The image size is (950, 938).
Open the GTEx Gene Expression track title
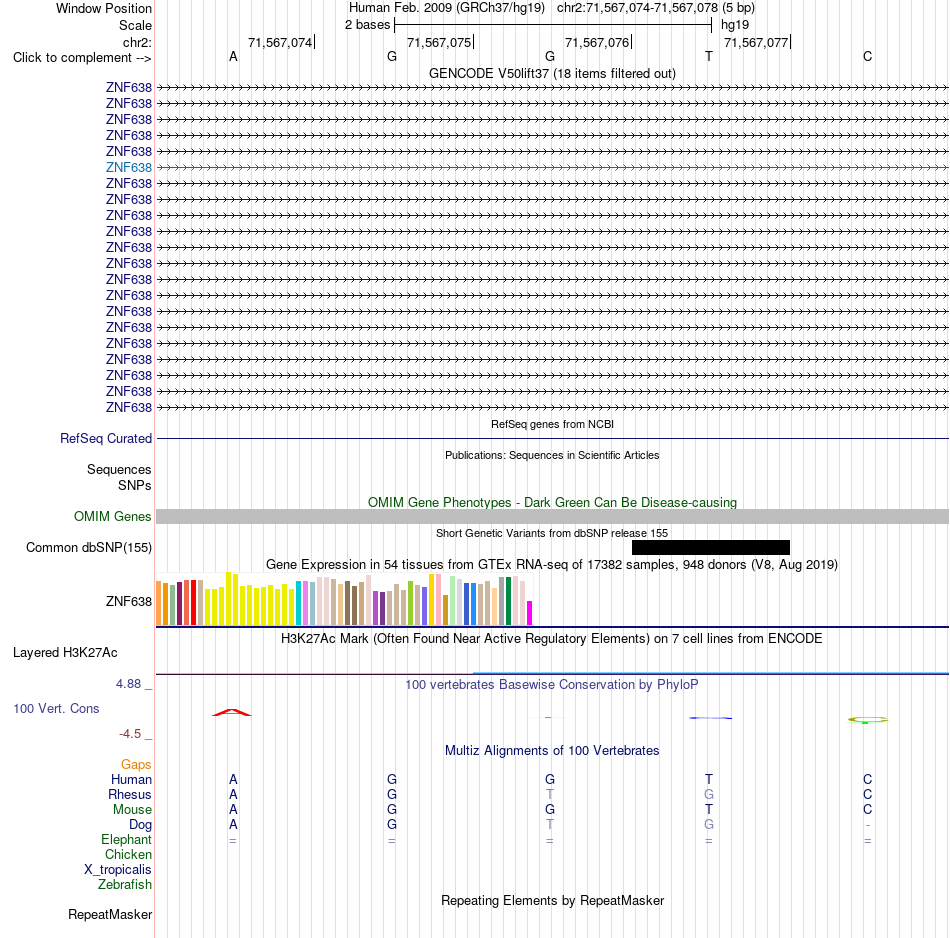click(552, 564)
